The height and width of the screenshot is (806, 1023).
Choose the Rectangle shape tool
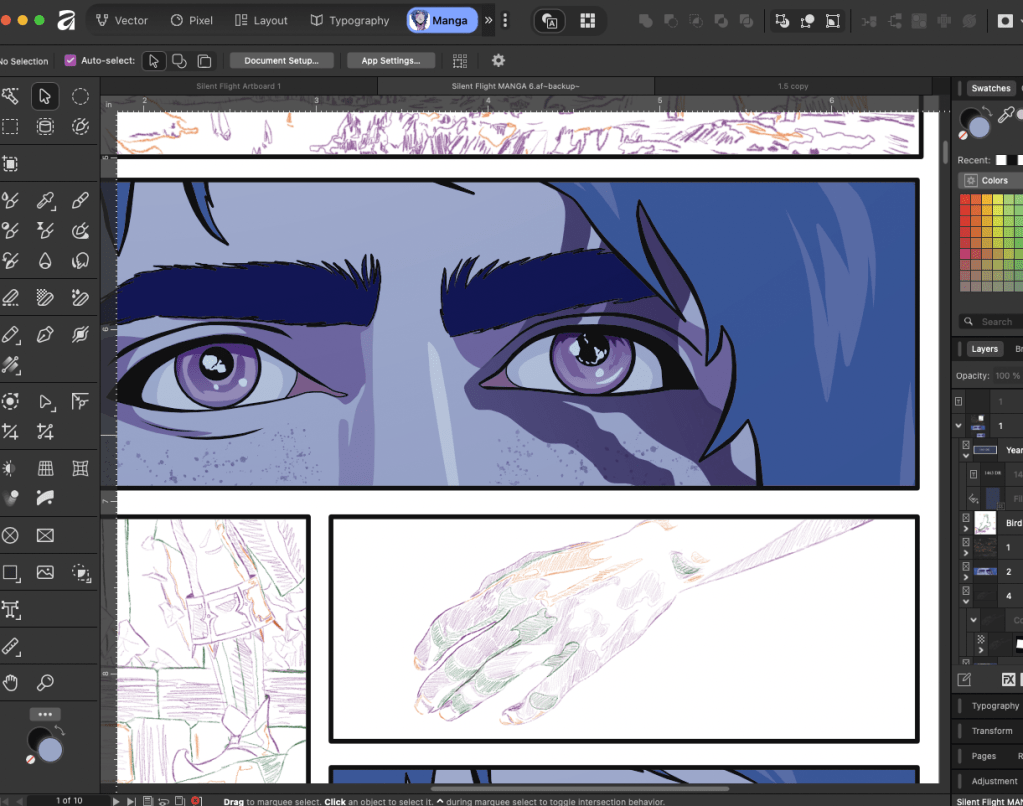(x=10, y=573)
